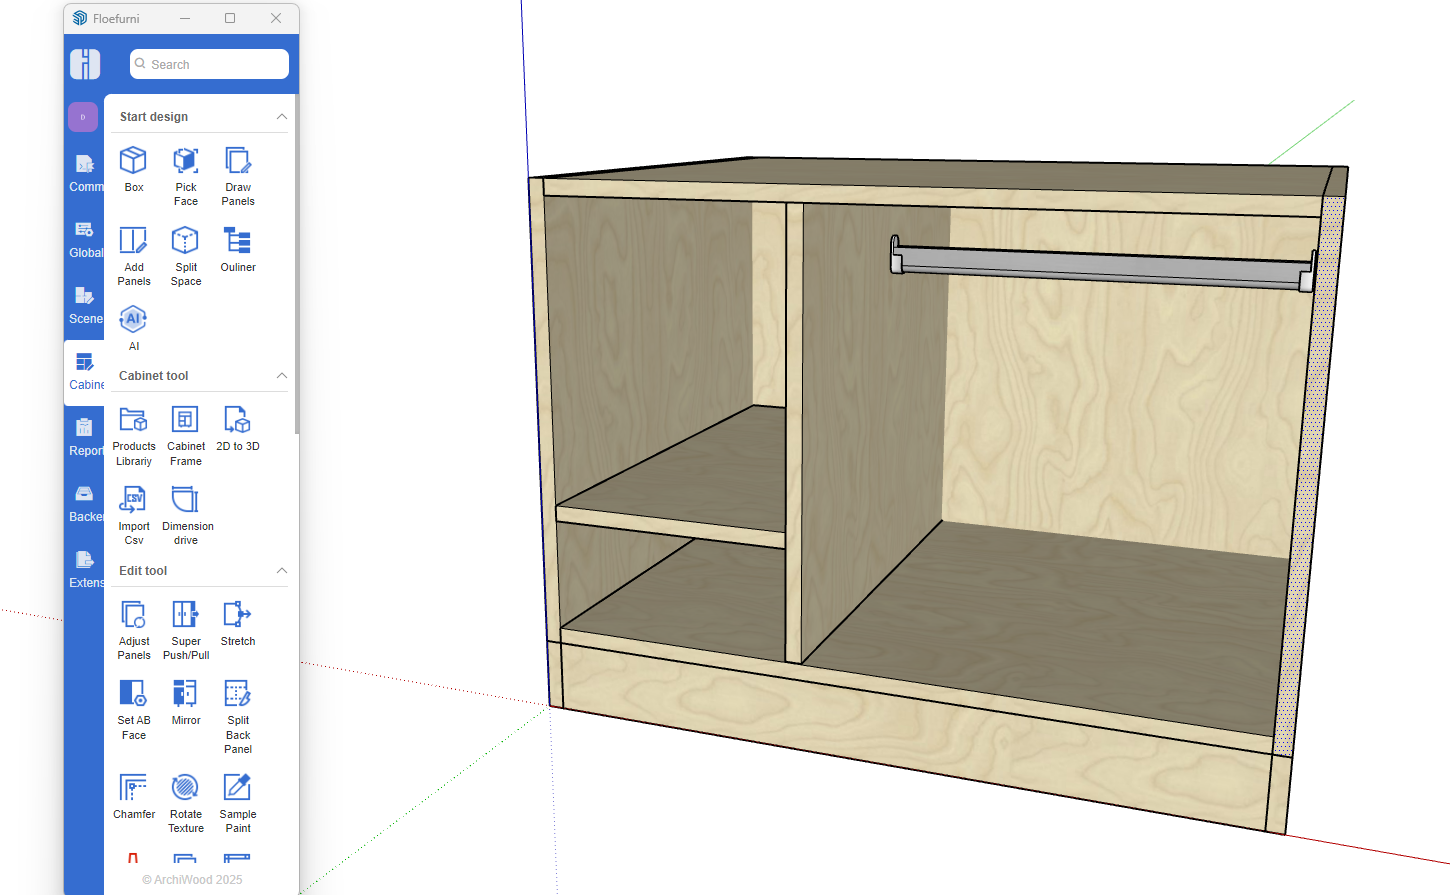This screenshot has width=1450, height=895.
Task: Select the Cabinet Frame tool
Action: pyautogui.click(x=185, y=421)
